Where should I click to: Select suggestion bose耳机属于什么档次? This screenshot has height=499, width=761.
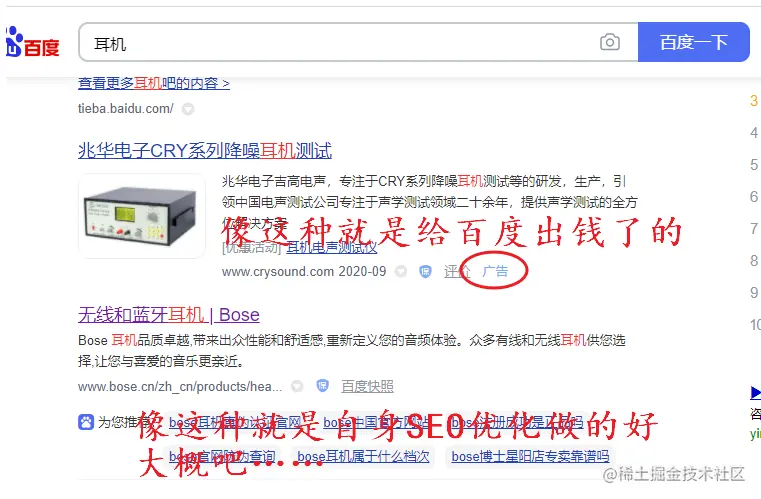(x=363, y=457)
